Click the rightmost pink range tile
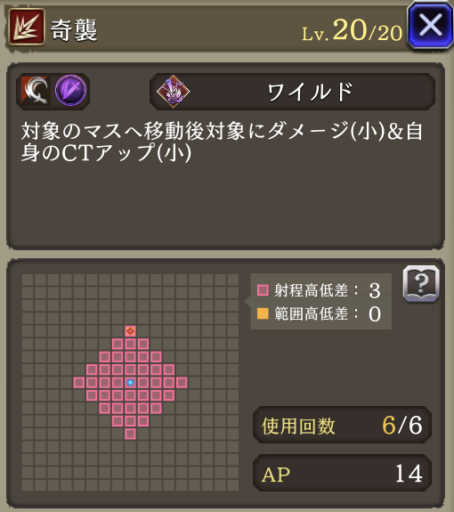The height and width of the screenshot is (512, 454). pyautogui.click(x=182, y=383)
